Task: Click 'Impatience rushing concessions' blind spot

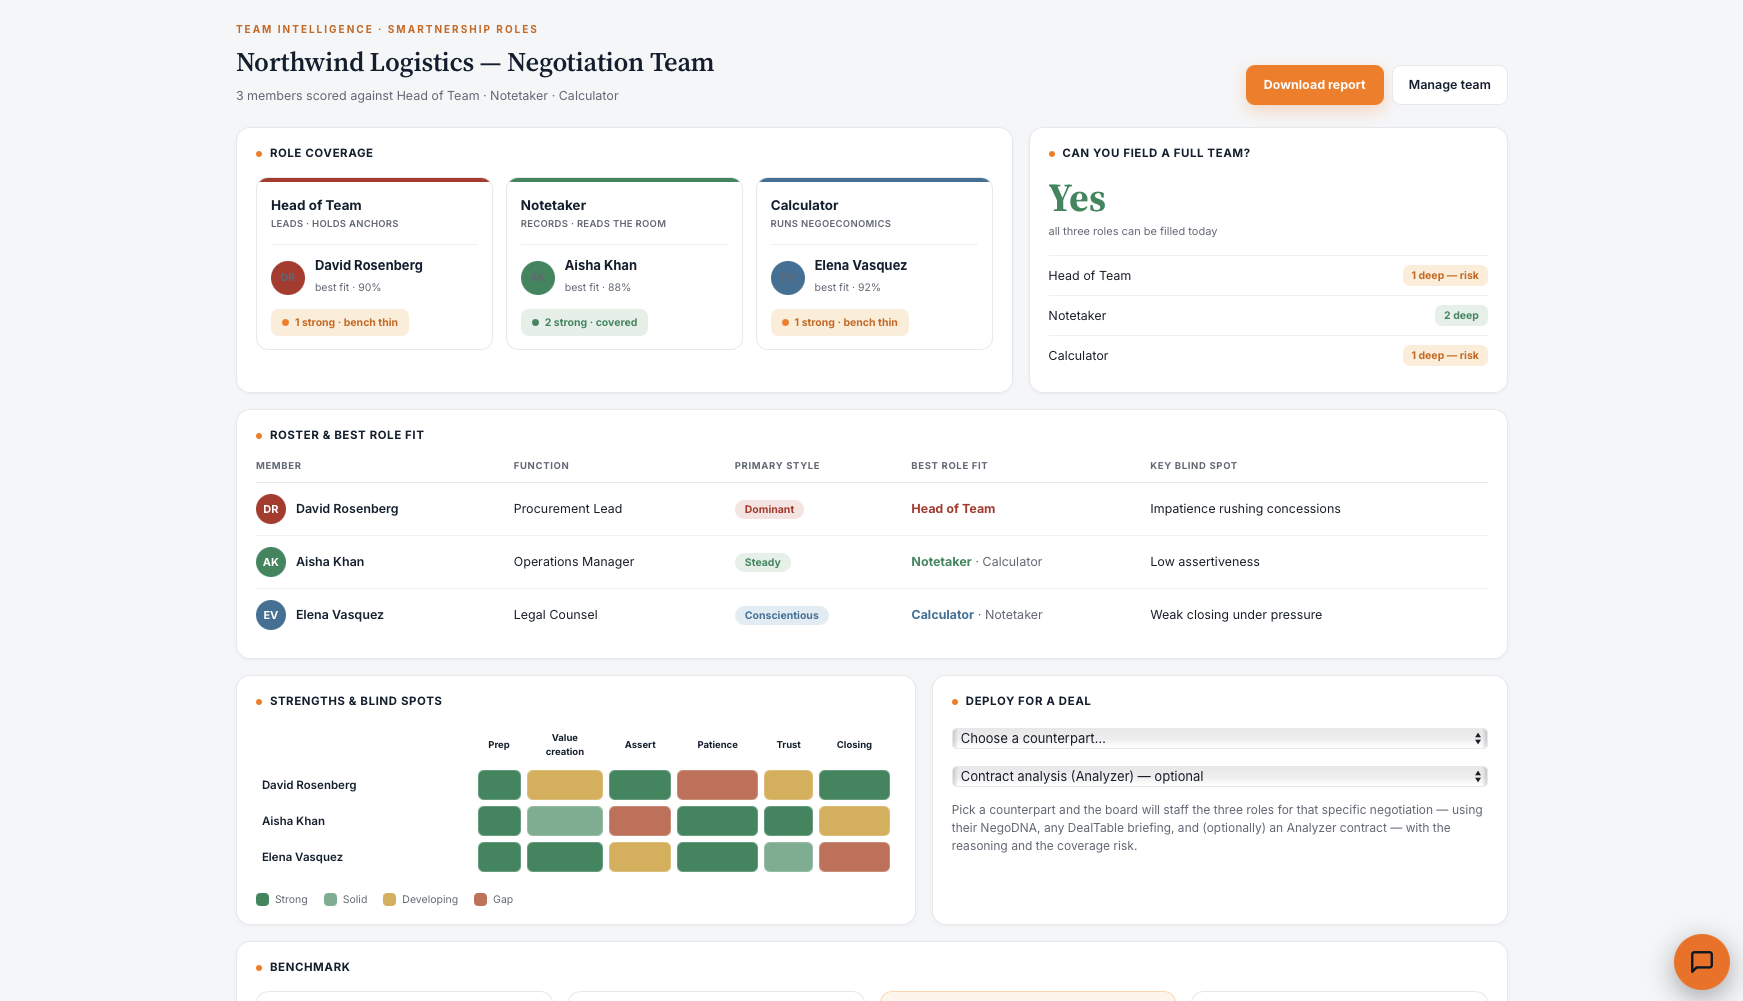Action: 1245,509
